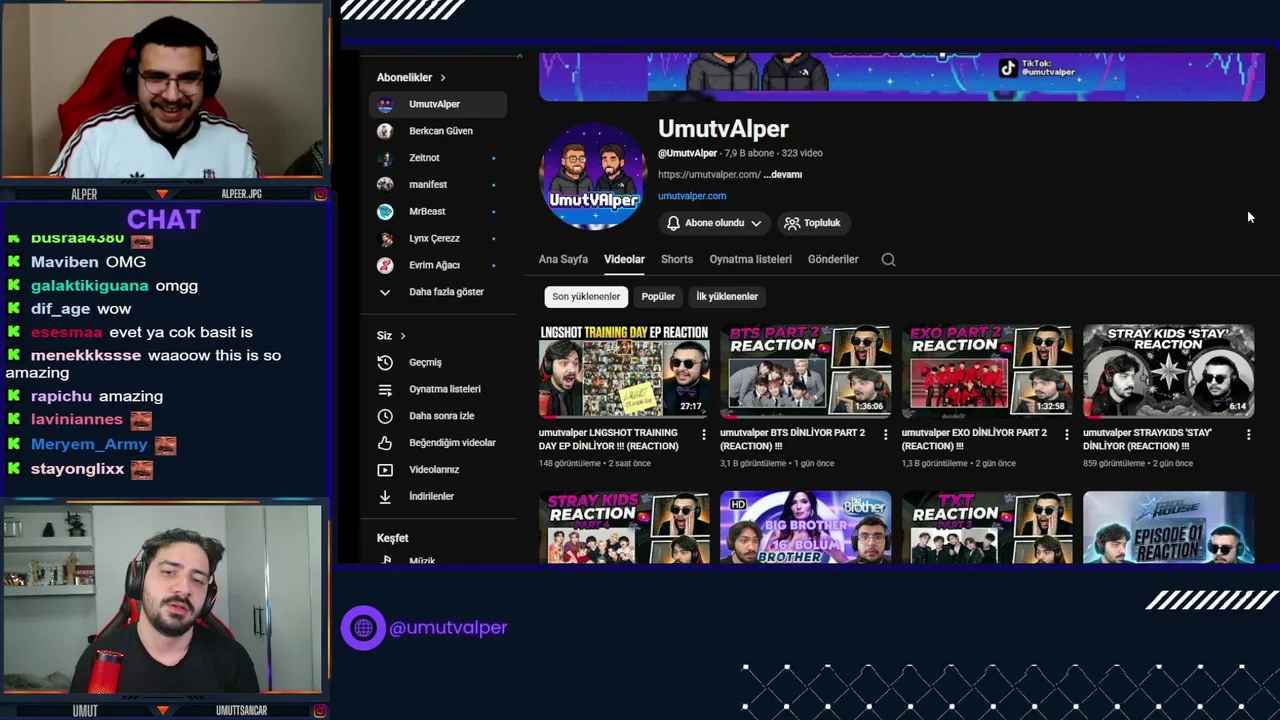Click umutvalper EXO DİNLİYOR PART 2 title

[975, 439]
